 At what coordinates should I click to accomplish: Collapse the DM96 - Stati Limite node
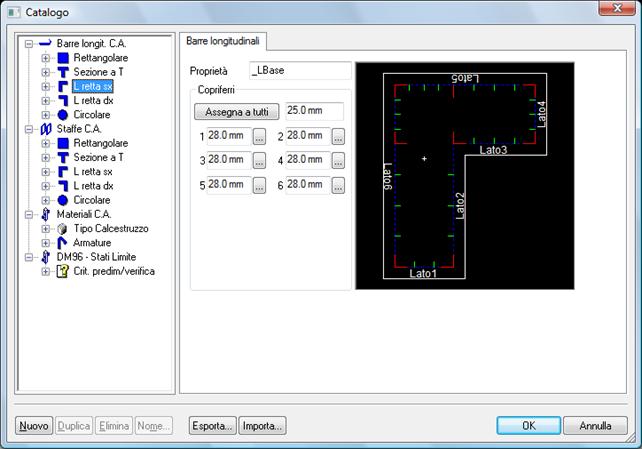29,257
